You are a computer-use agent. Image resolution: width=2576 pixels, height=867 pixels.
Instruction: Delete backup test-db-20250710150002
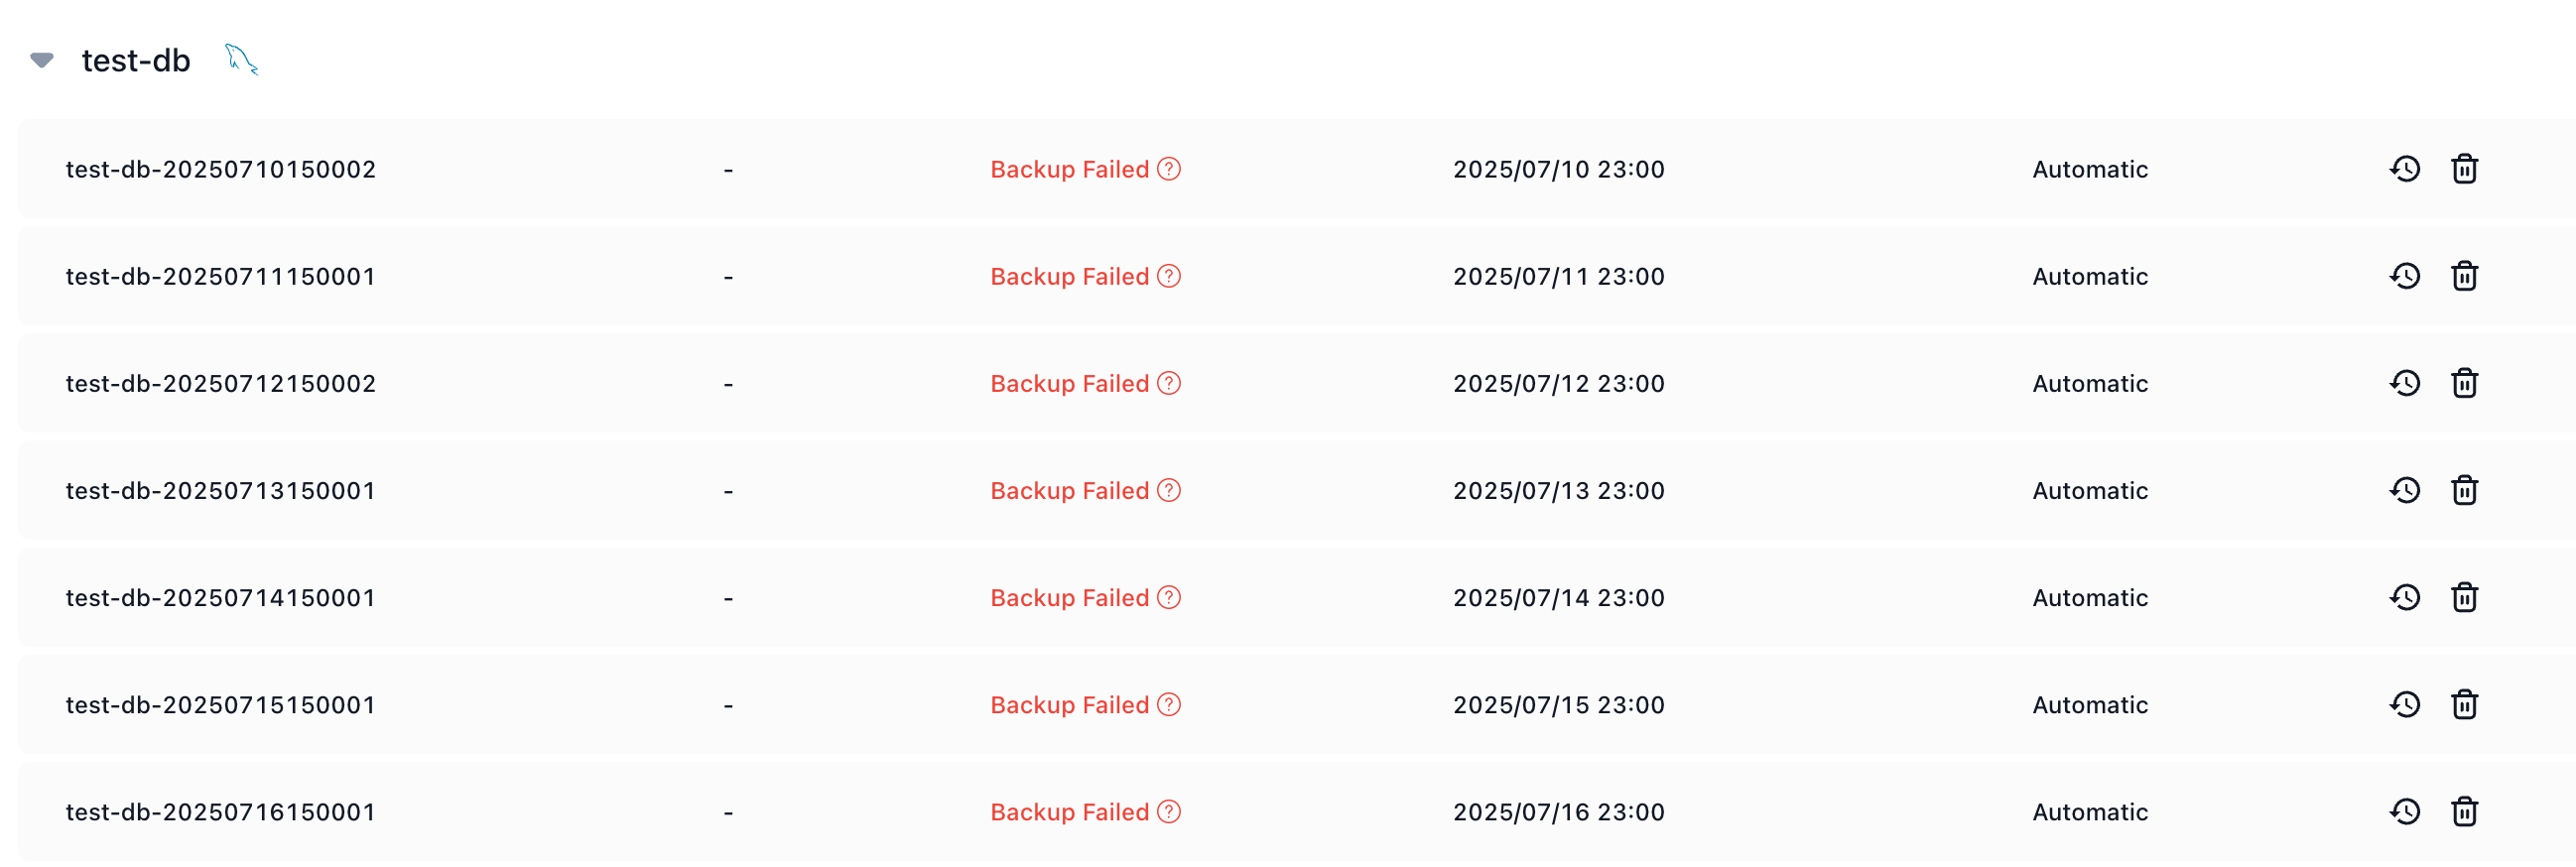click(2464, 169)
